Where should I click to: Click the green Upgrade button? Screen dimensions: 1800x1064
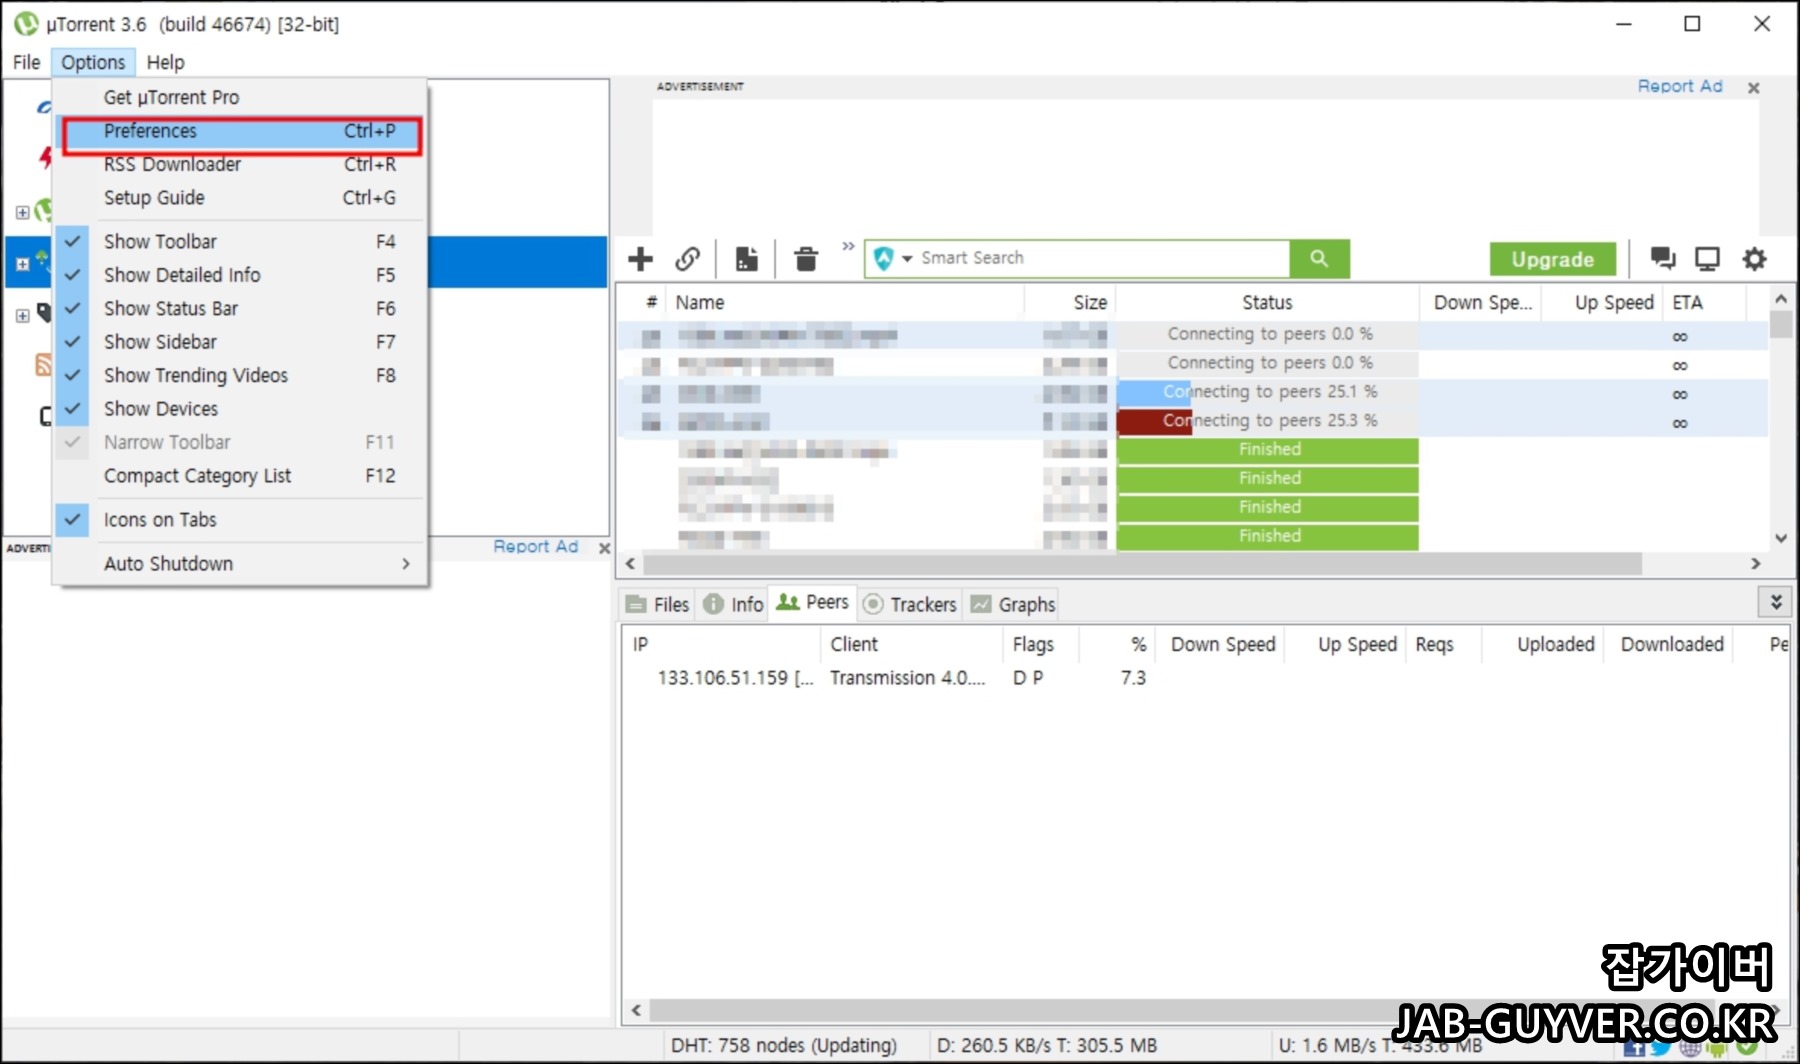pyautogui.click(x=1552, y=259)
